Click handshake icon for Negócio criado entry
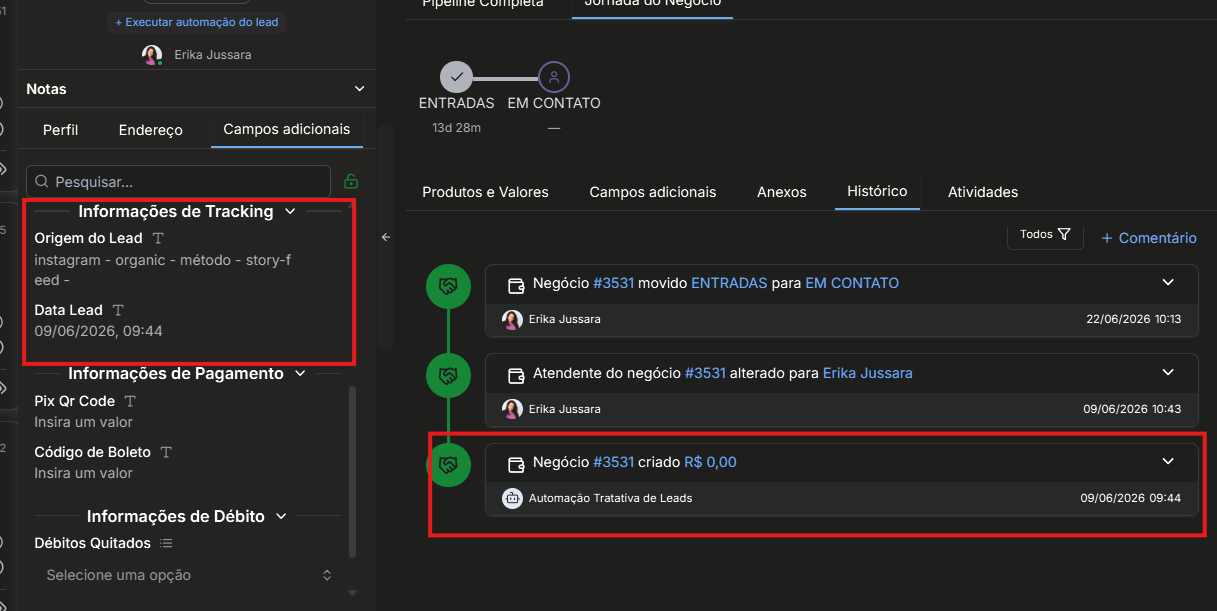1217x611 pixels. coord(448,465)
